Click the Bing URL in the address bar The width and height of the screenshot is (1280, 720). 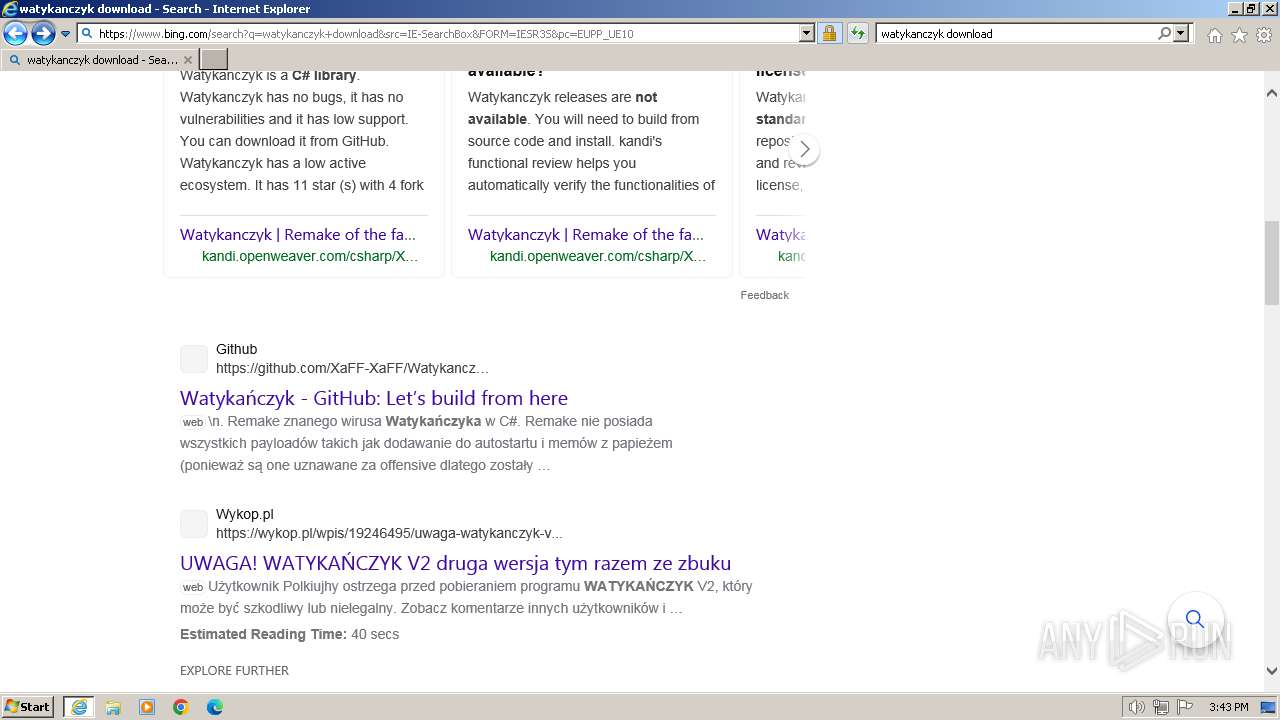point(366,34)
